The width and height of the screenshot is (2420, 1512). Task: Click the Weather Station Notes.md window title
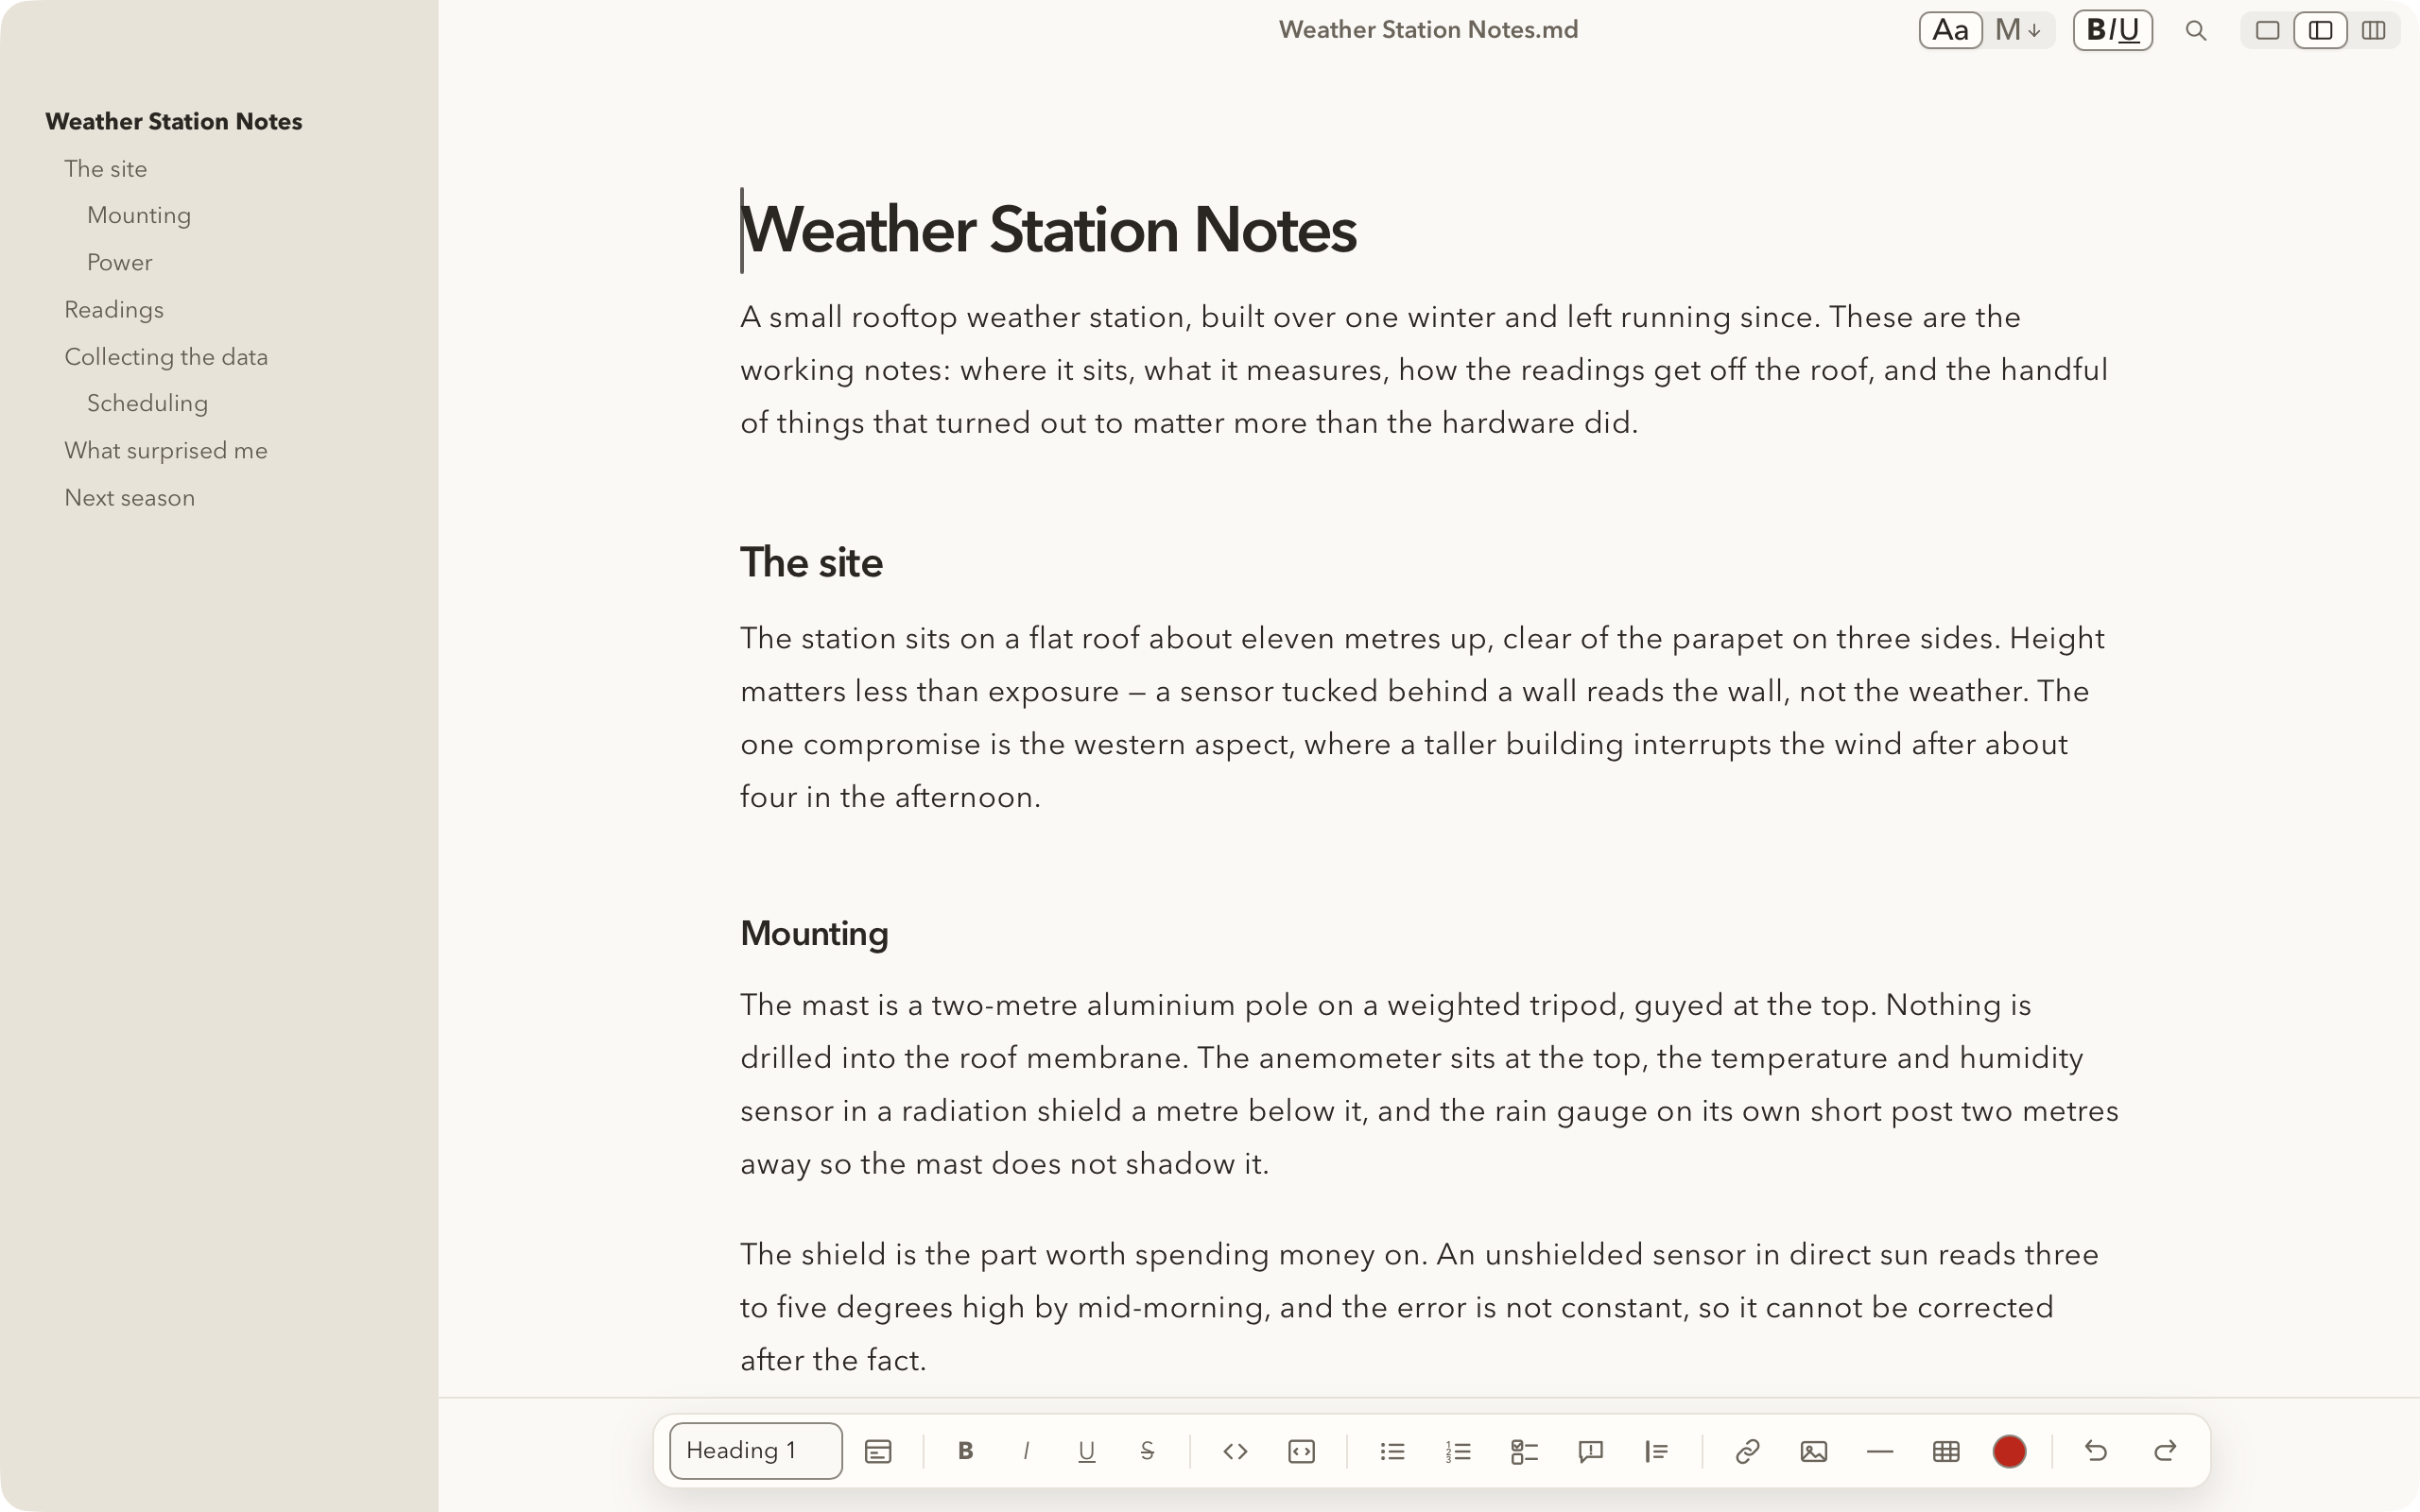pyautogui.click(x=1428, y=30)
